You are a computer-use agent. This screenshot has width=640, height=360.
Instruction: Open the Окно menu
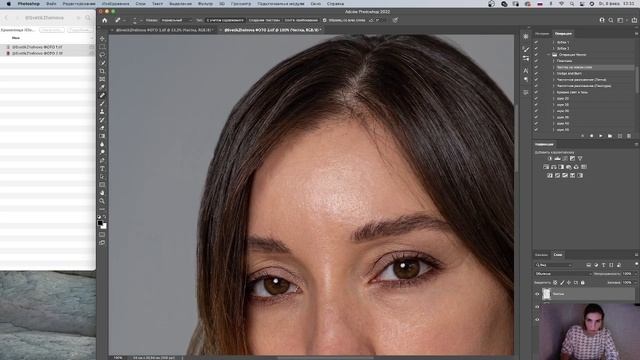[x=316, y=4]
